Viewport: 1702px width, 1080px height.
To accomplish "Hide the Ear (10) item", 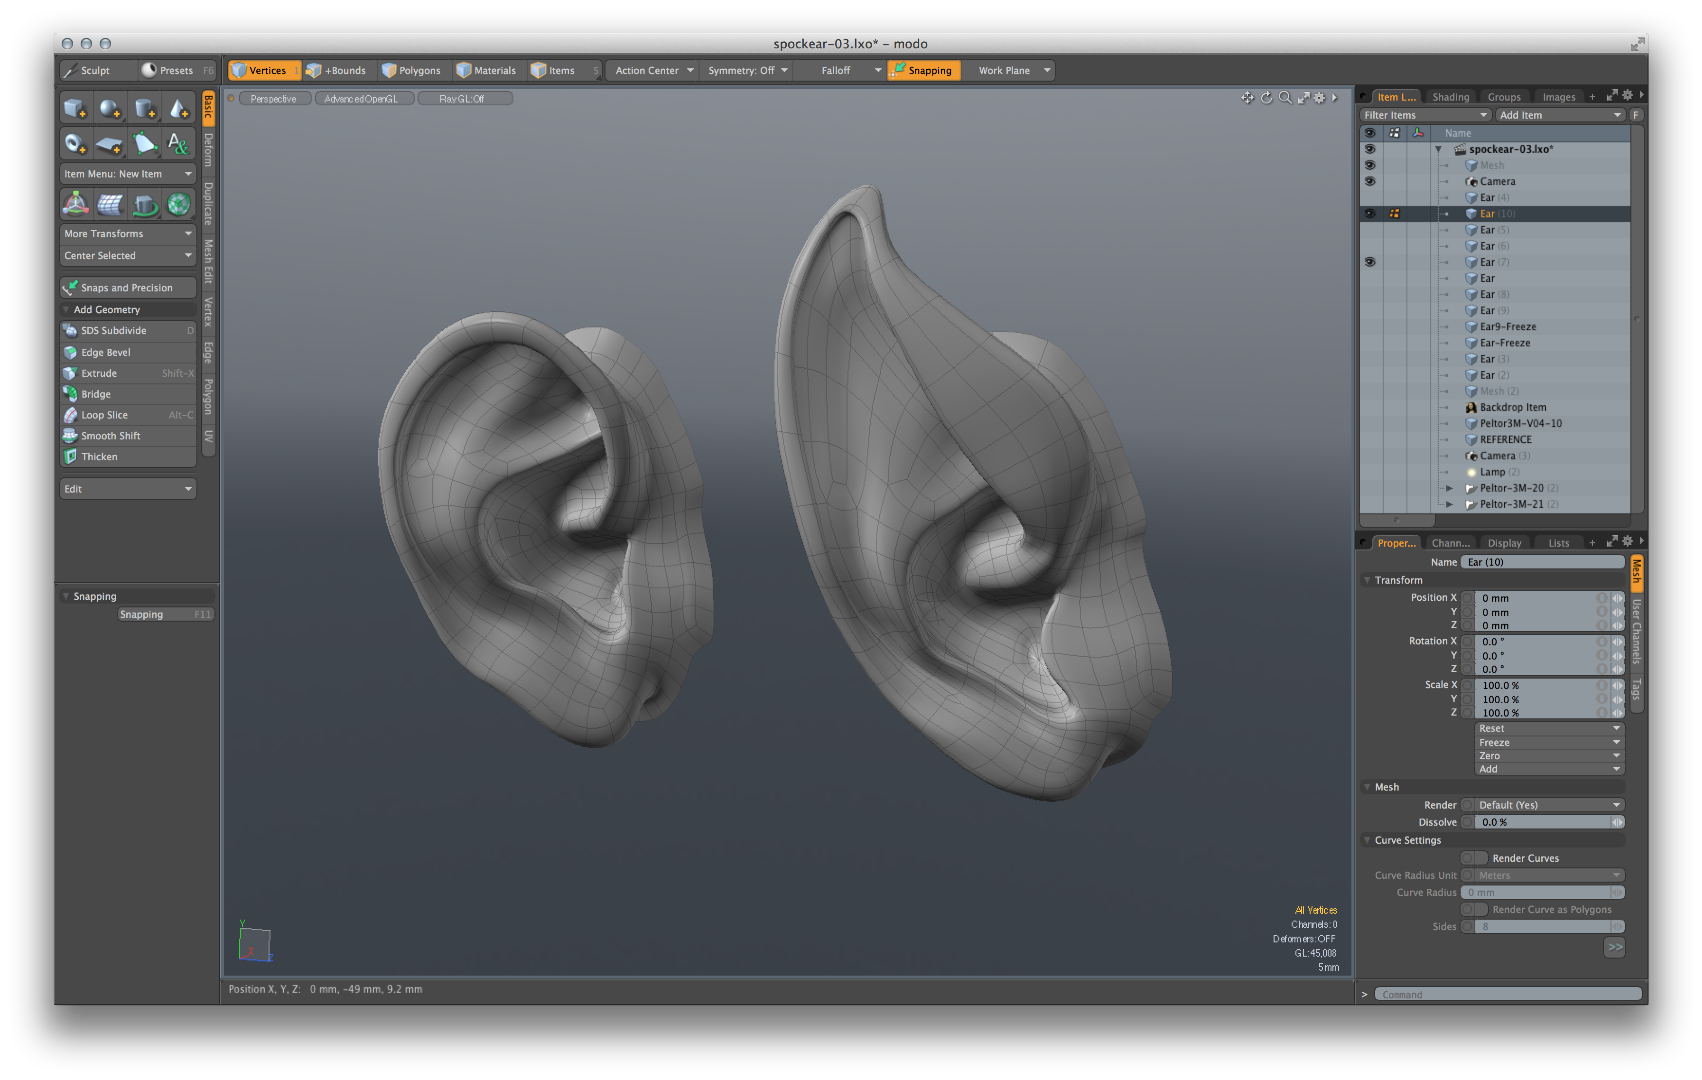I will coord(1370,214).
